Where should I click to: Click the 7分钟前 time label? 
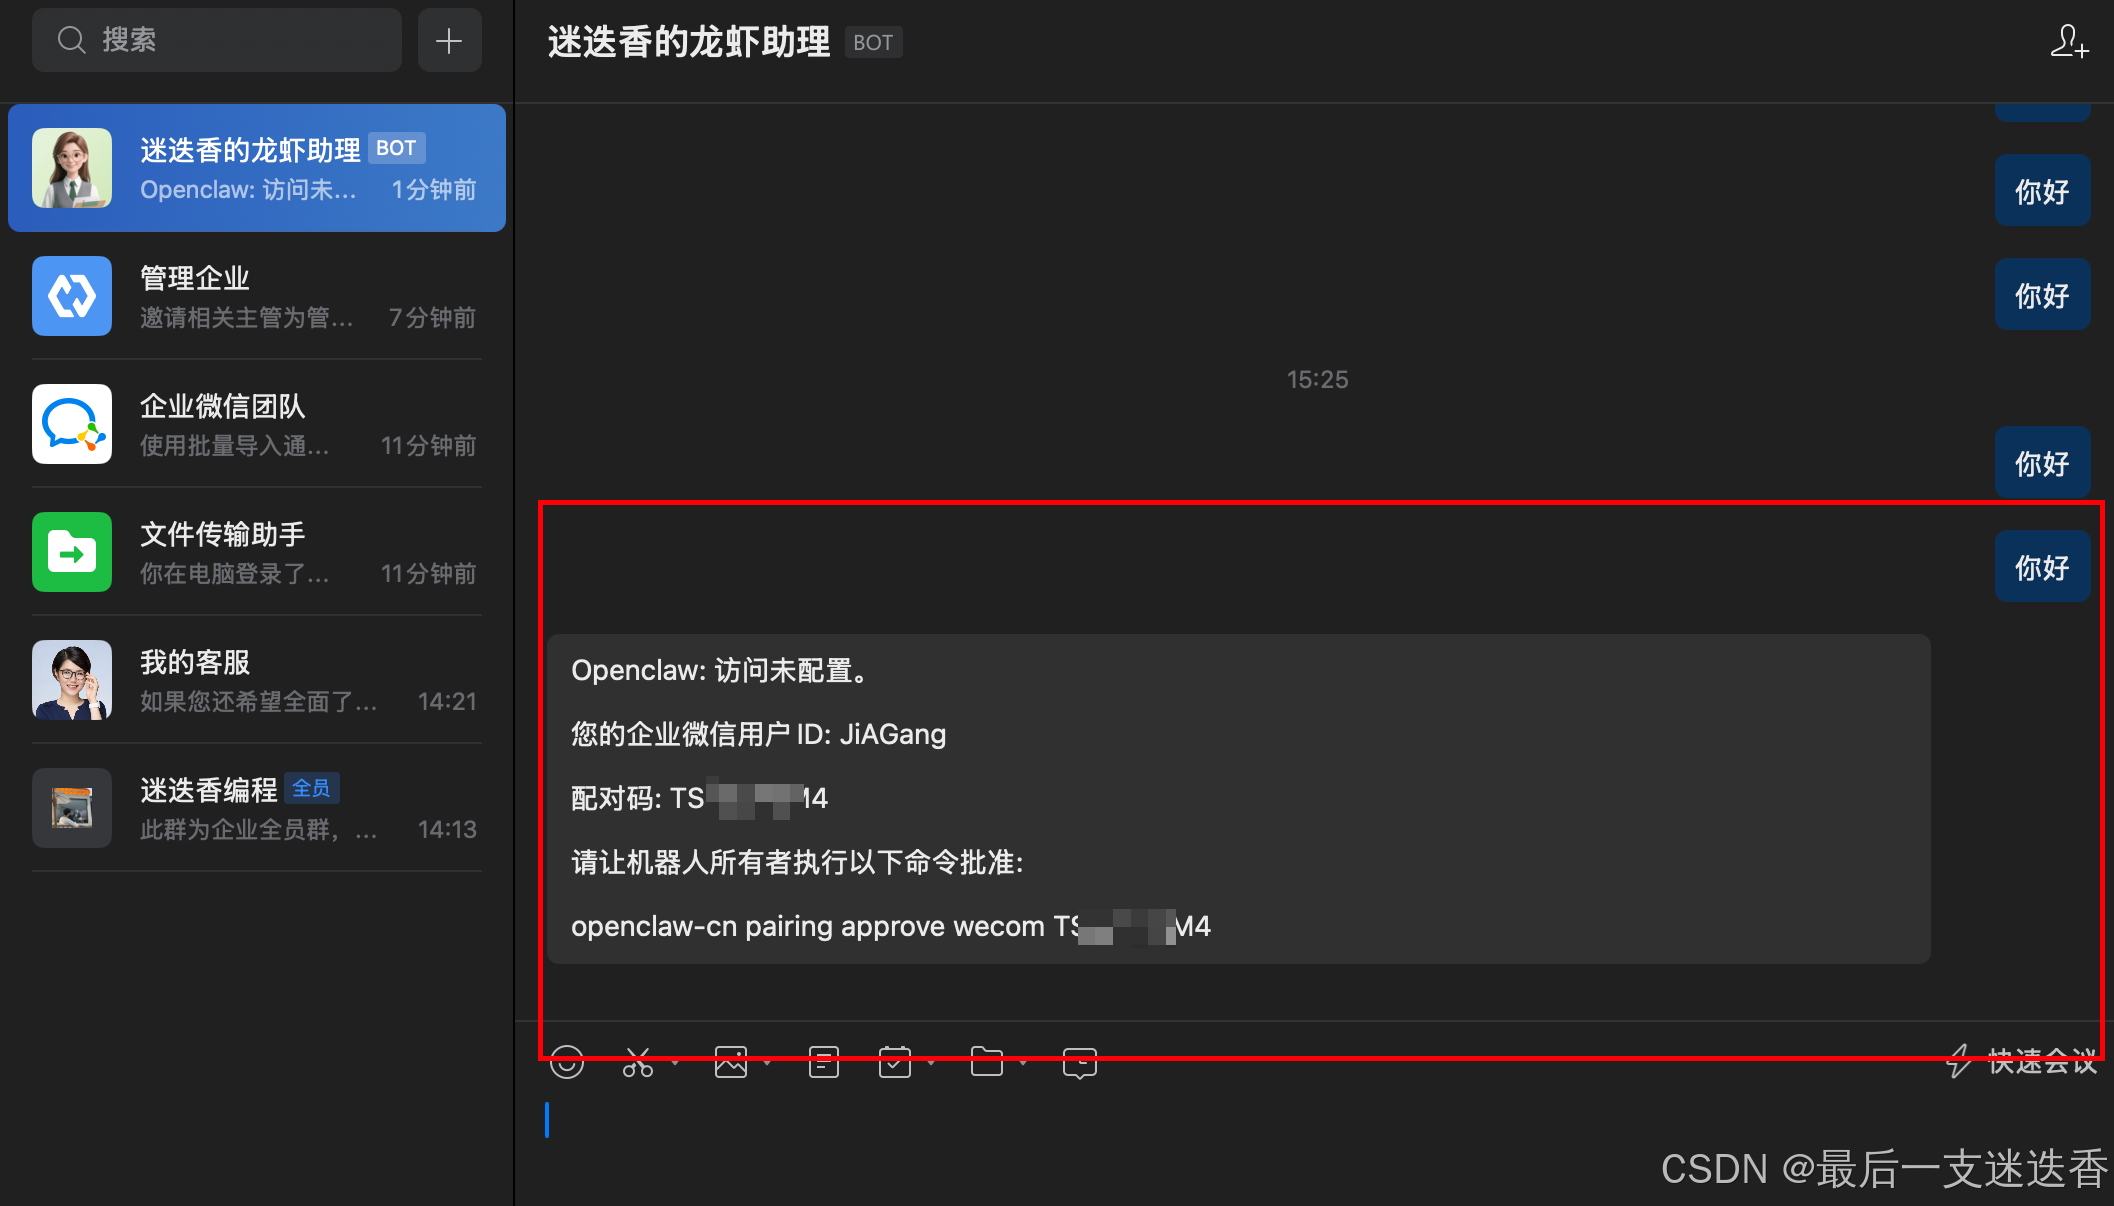(x=432, y=318)
